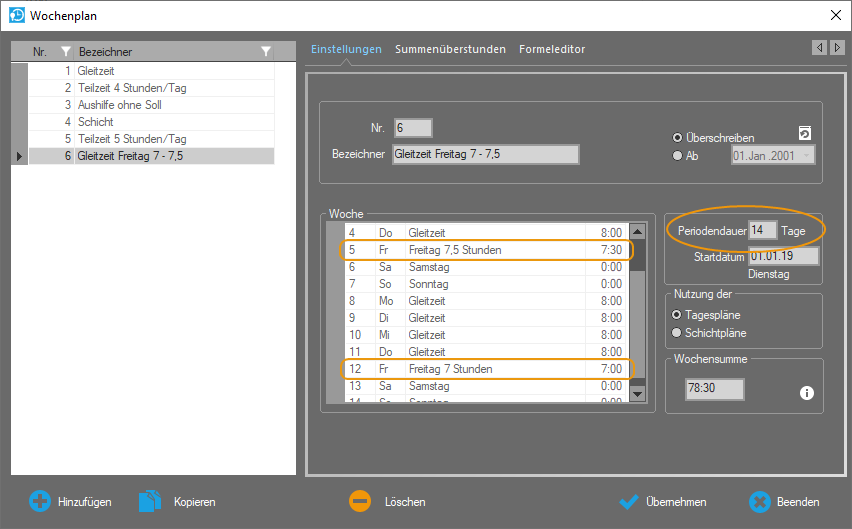Select the Überschreiben radio button
852x529 pixels.
coord(678,137)
